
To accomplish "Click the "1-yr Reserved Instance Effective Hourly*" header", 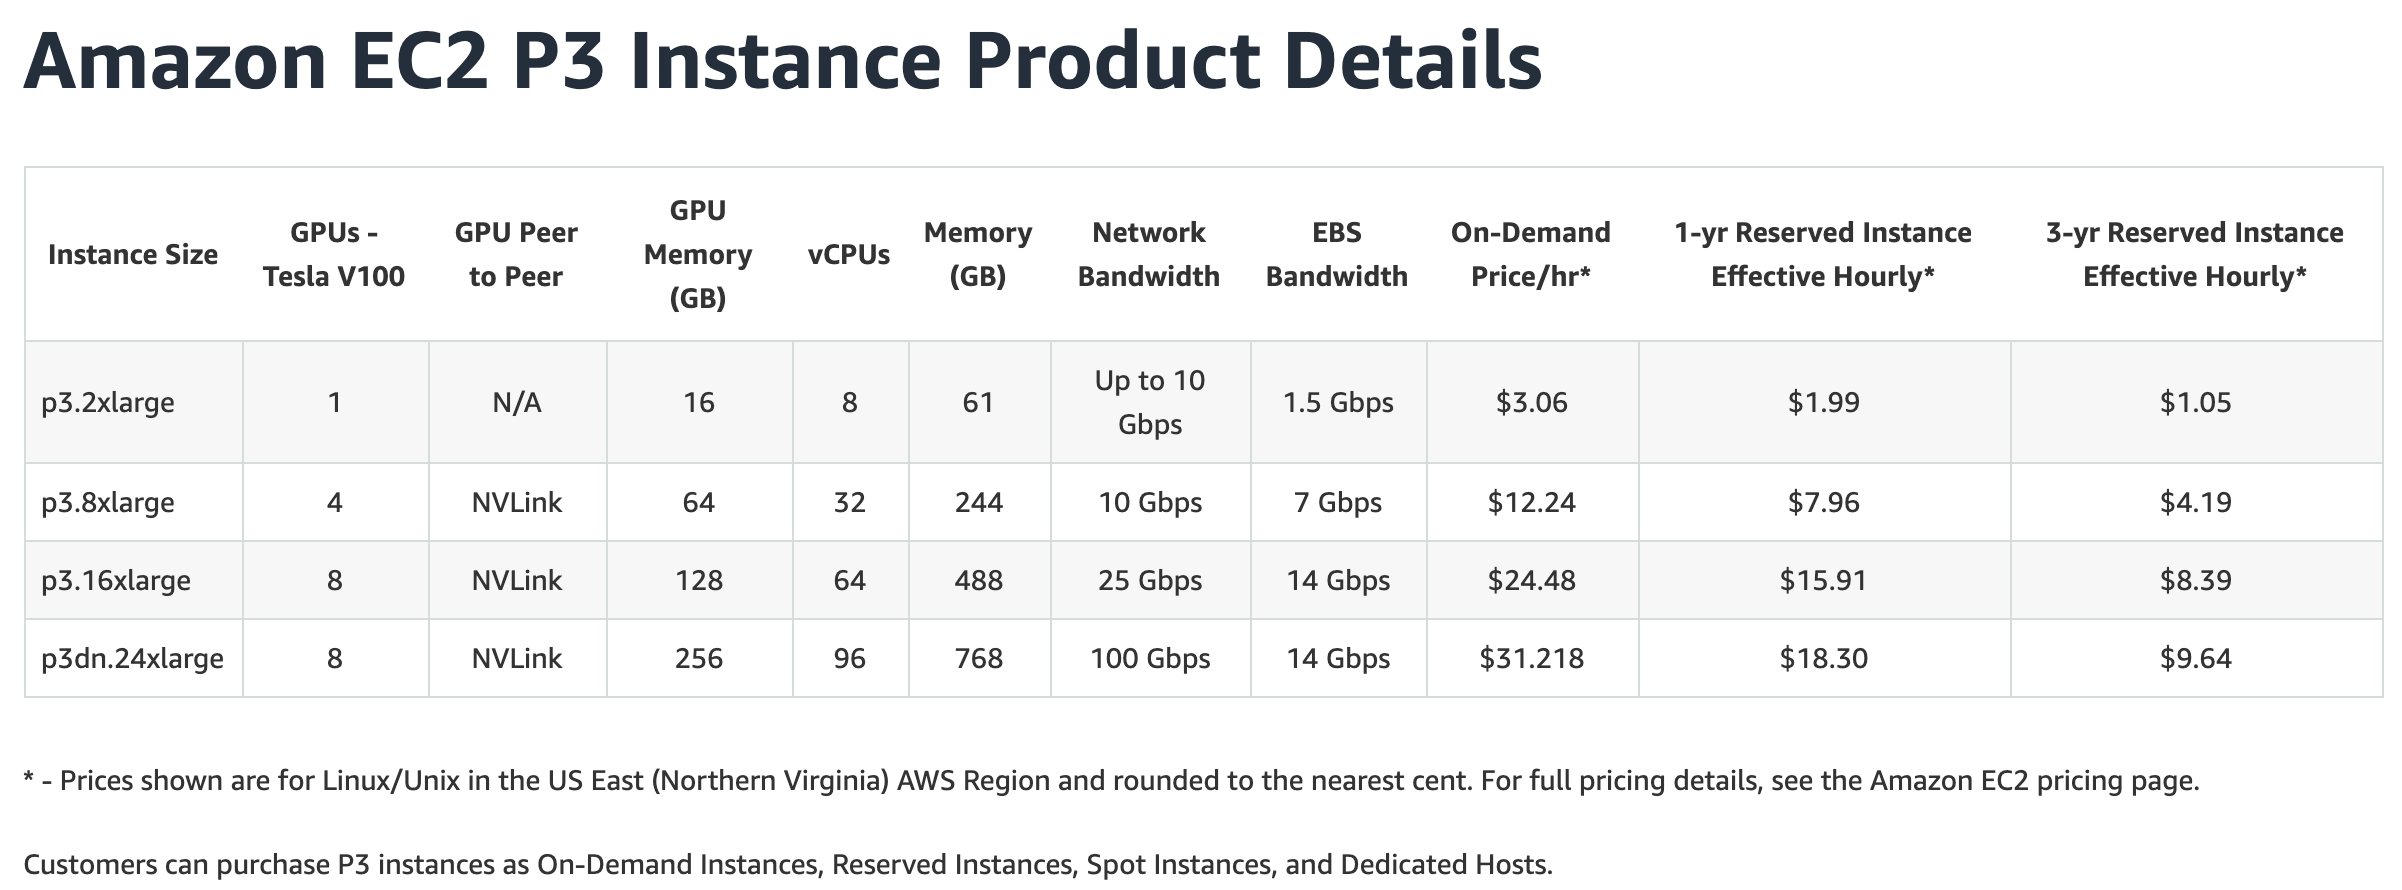I will [x=1822, y=255].
